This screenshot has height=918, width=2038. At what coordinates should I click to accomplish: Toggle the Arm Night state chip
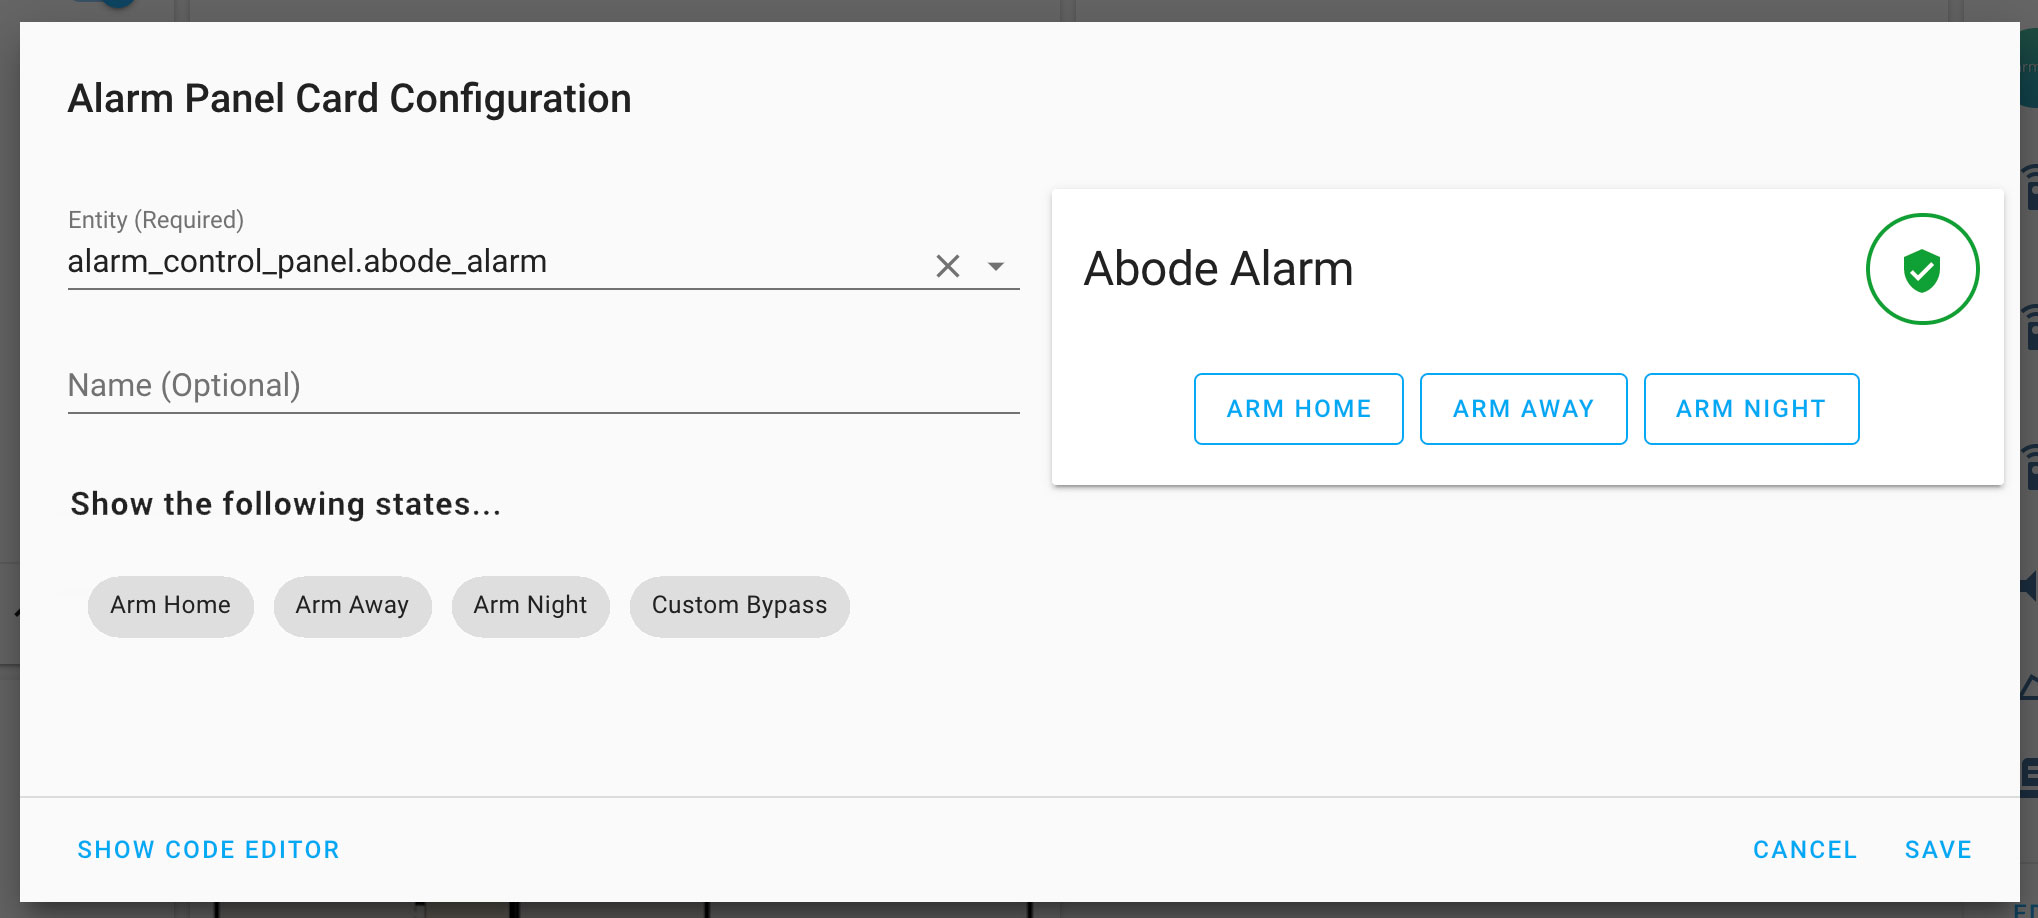[x=530, y=606]
